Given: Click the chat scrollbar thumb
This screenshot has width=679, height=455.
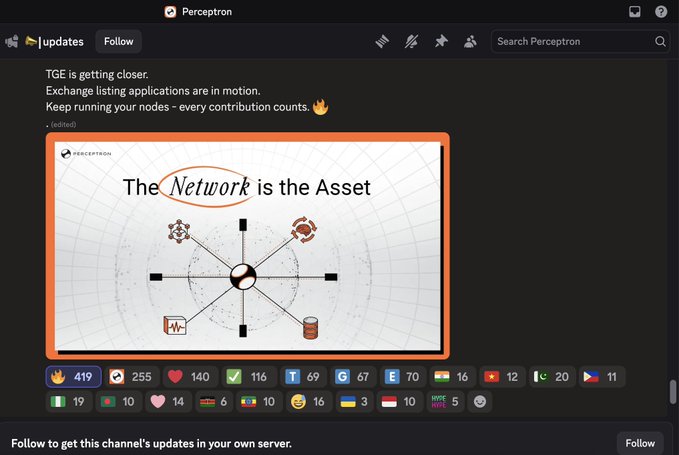Looking at the screenshot, I should [673, 392].
